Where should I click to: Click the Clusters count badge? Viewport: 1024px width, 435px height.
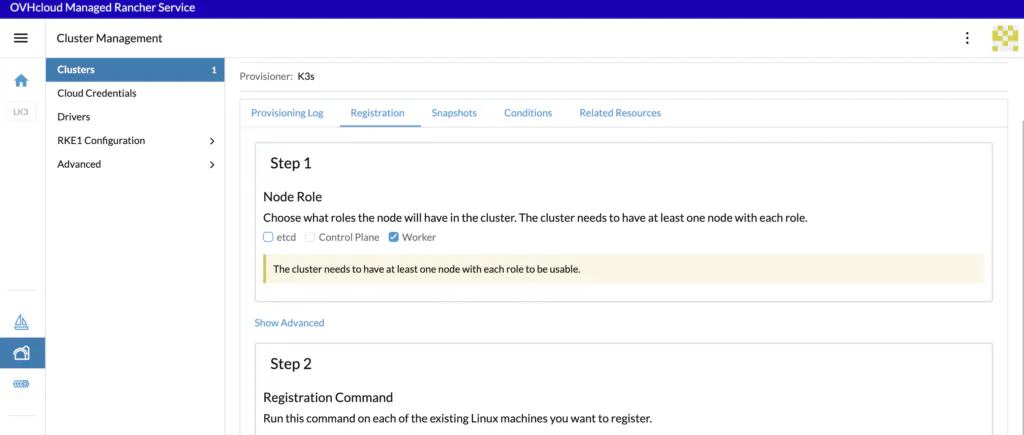click(214, 70)
